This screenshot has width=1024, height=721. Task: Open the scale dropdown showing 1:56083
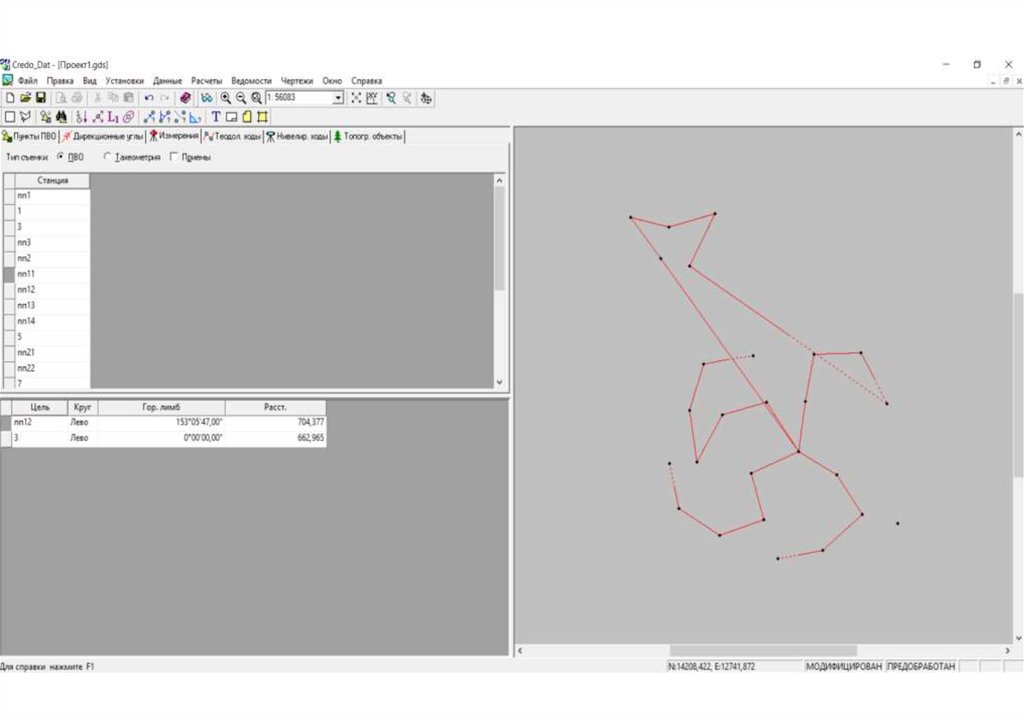click(338, 98)
